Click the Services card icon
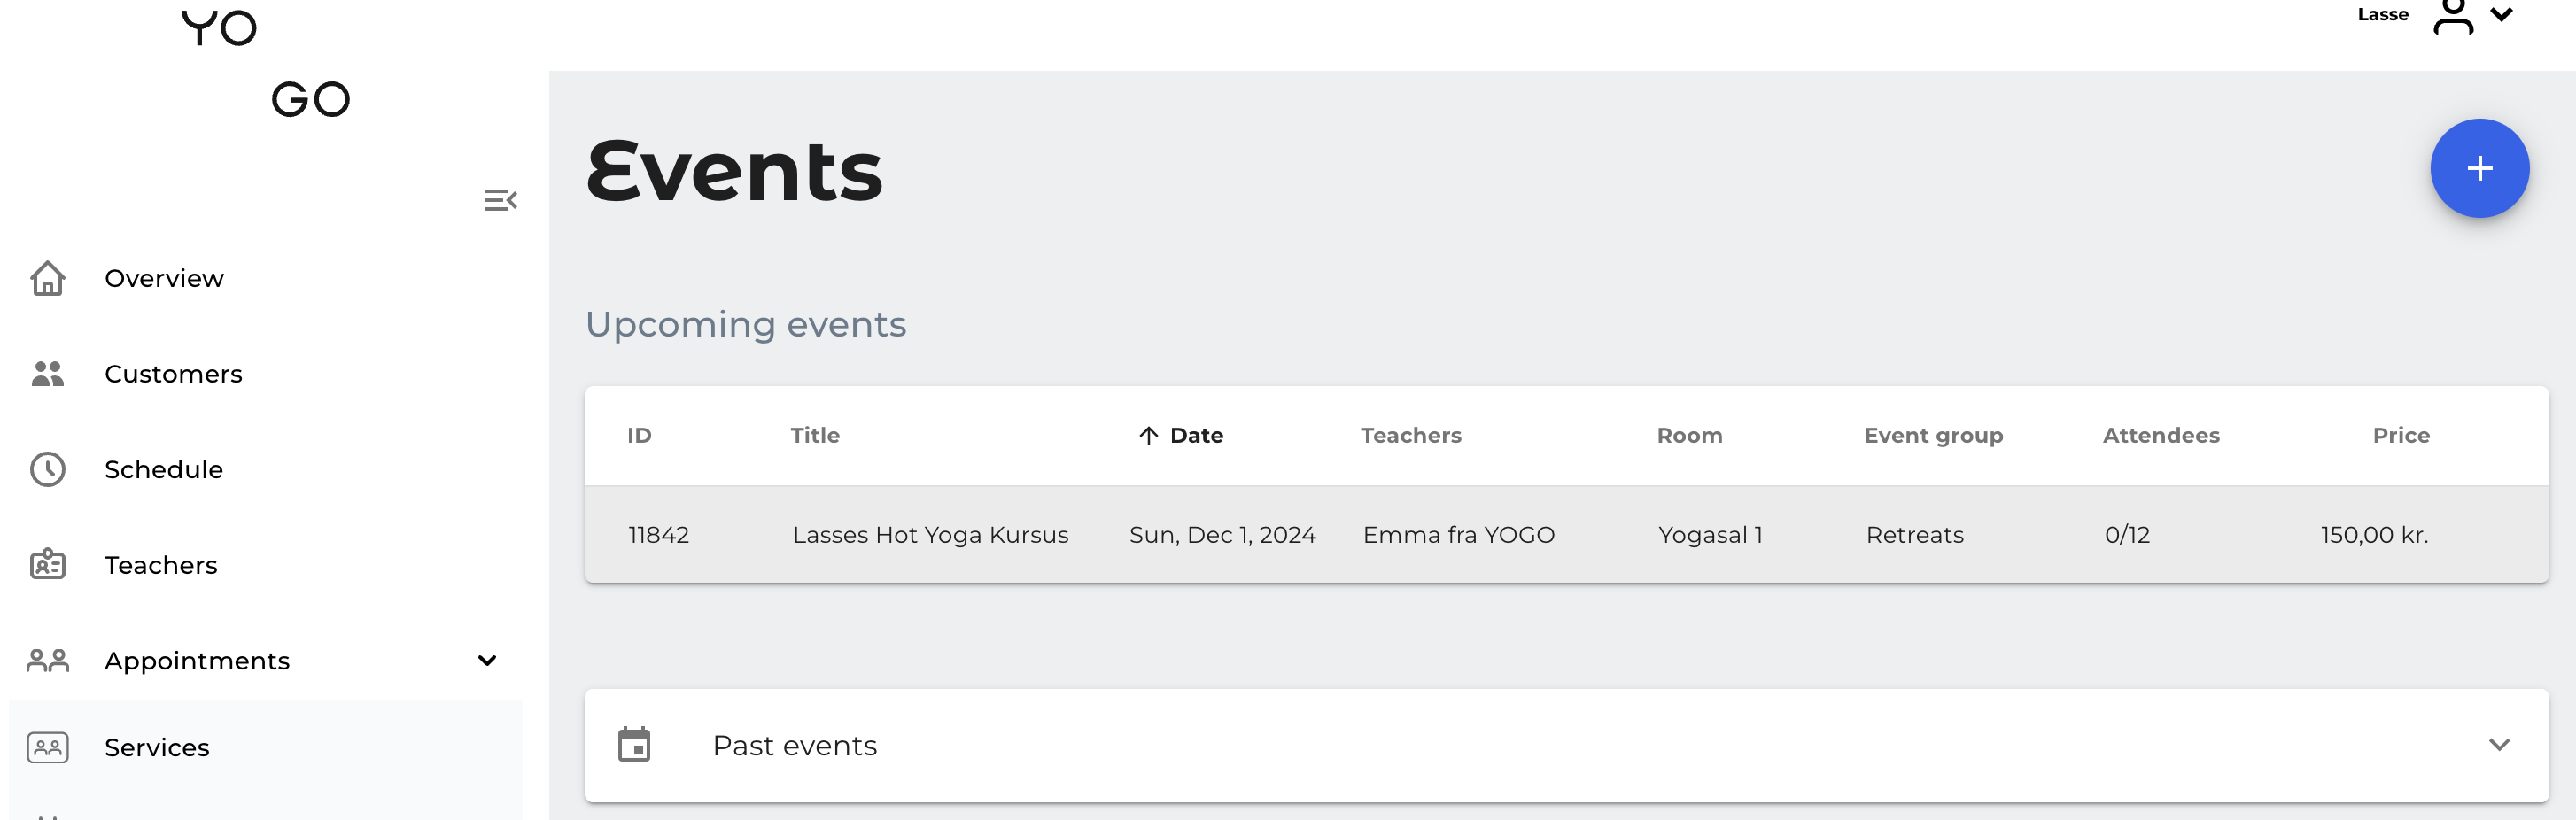This screenshot has height=820, width=2576. pyautogui.click(x=47, y=747)
